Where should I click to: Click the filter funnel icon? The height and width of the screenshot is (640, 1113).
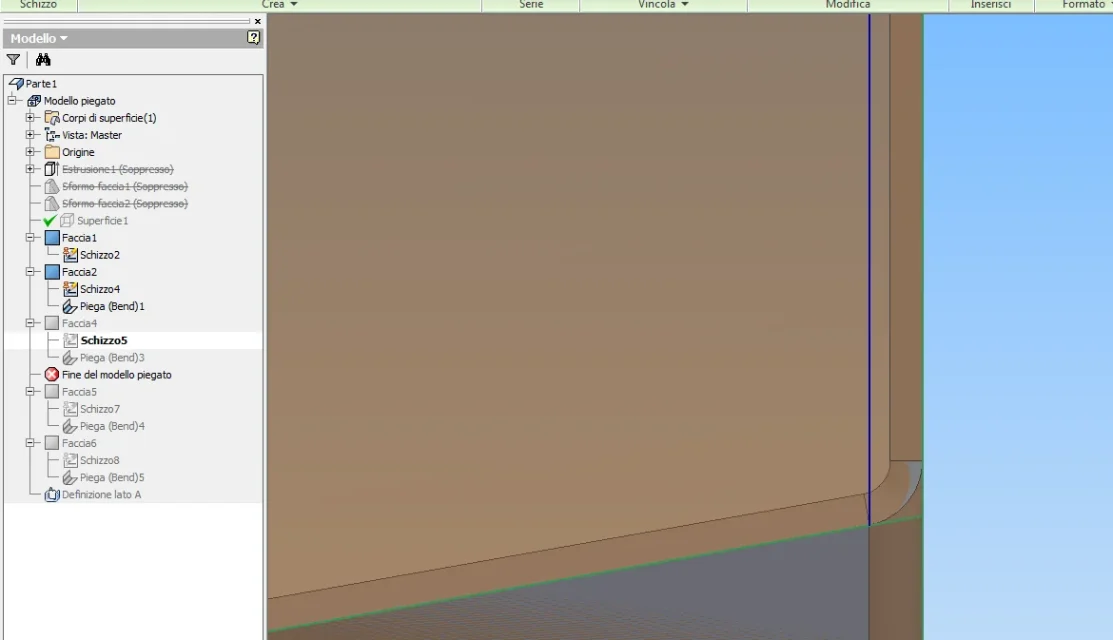click(x=13, y=60)
